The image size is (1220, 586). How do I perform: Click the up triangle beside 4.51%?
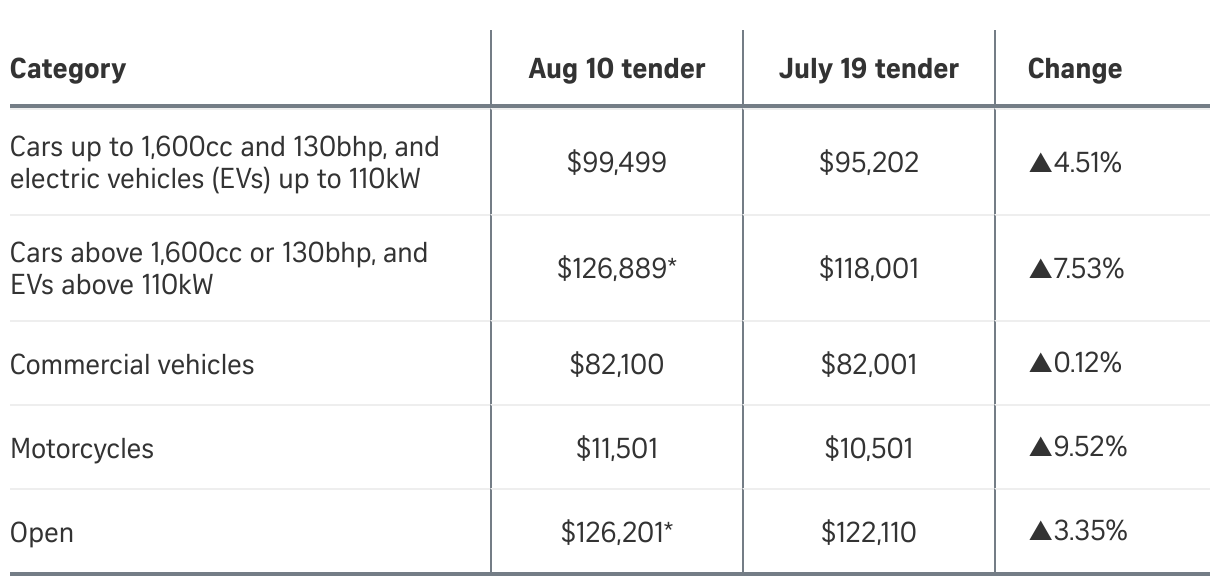point(1038,163)
